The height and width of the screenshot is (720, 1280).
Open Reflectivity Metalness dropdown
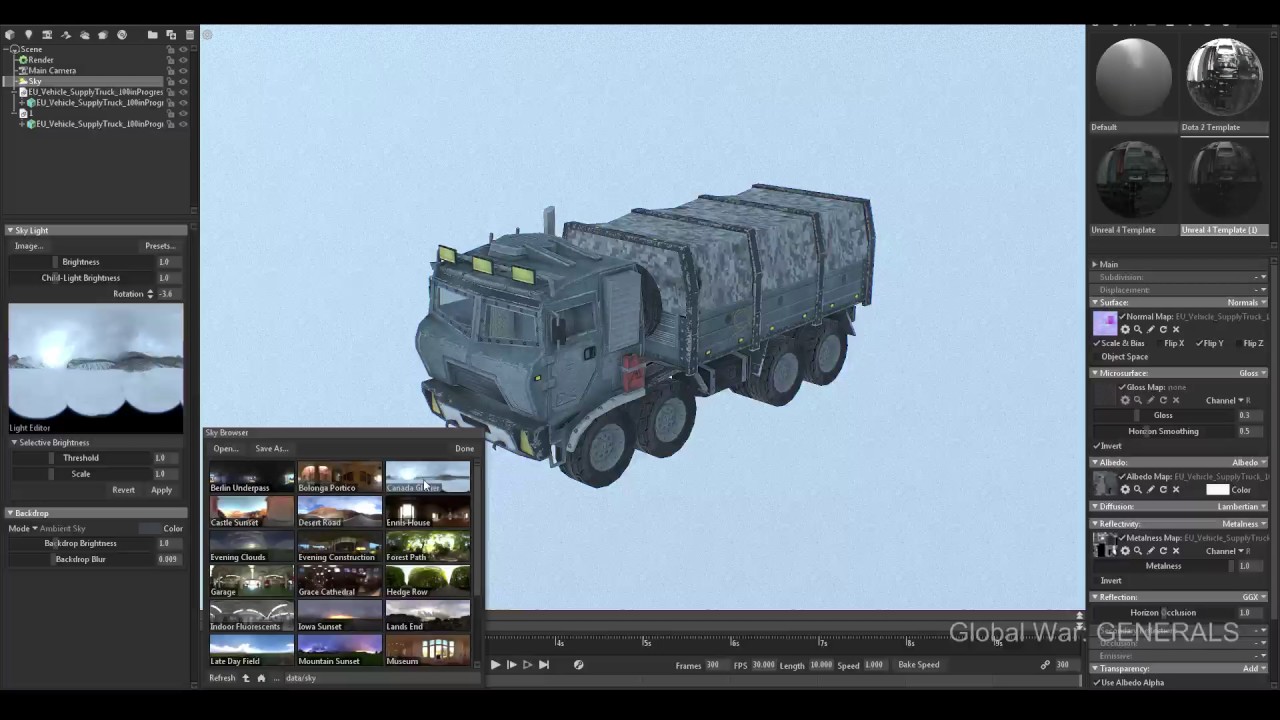(x=1244, y=524)
